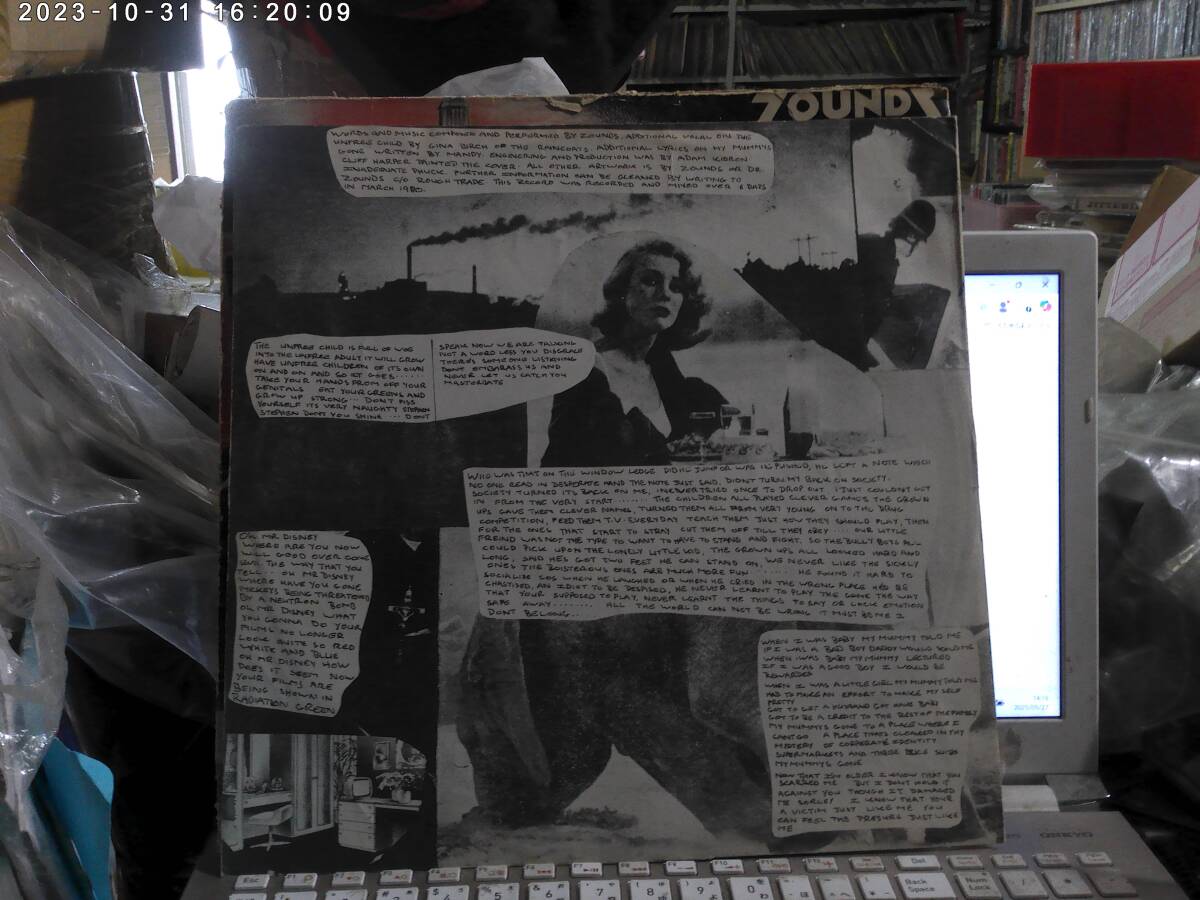Screen dimensions: 1200x900
Task: Maximize the browser window on the laptop
Action: [1019, 284]
